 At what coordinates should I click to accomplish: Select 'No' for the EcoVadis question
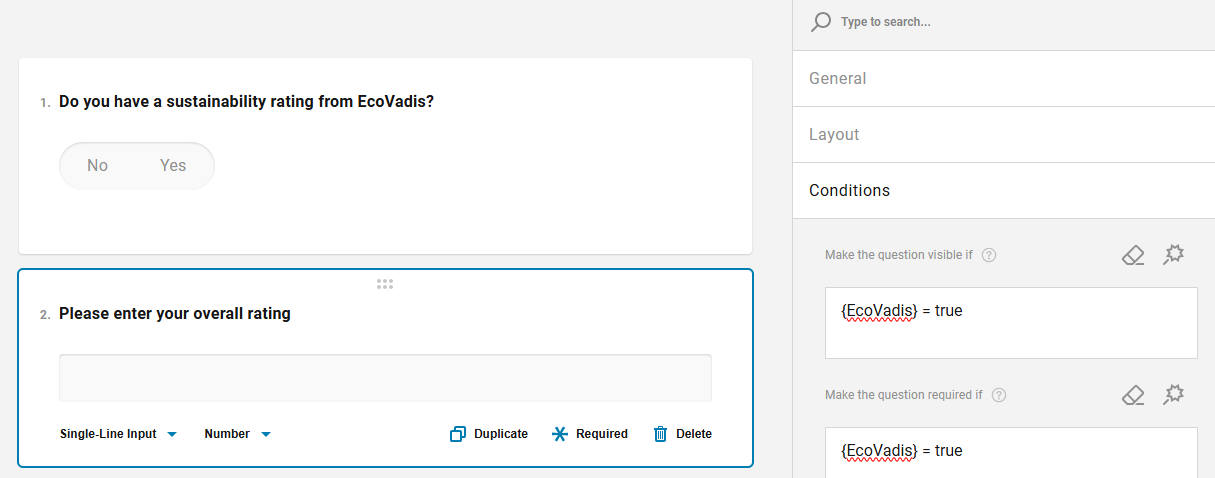(x=97, y=166)
